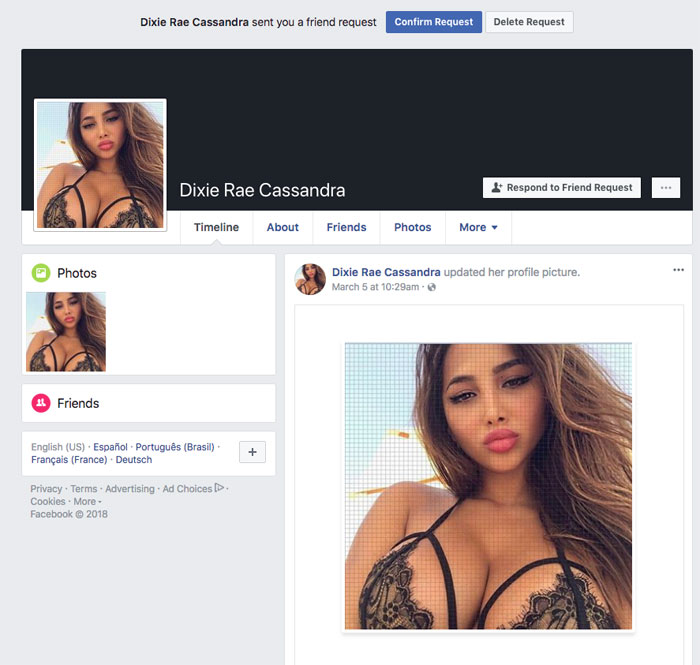Open the thumbnail in Photos panel
The height and width of the screenshot is (665, 700).
(66, 332)
